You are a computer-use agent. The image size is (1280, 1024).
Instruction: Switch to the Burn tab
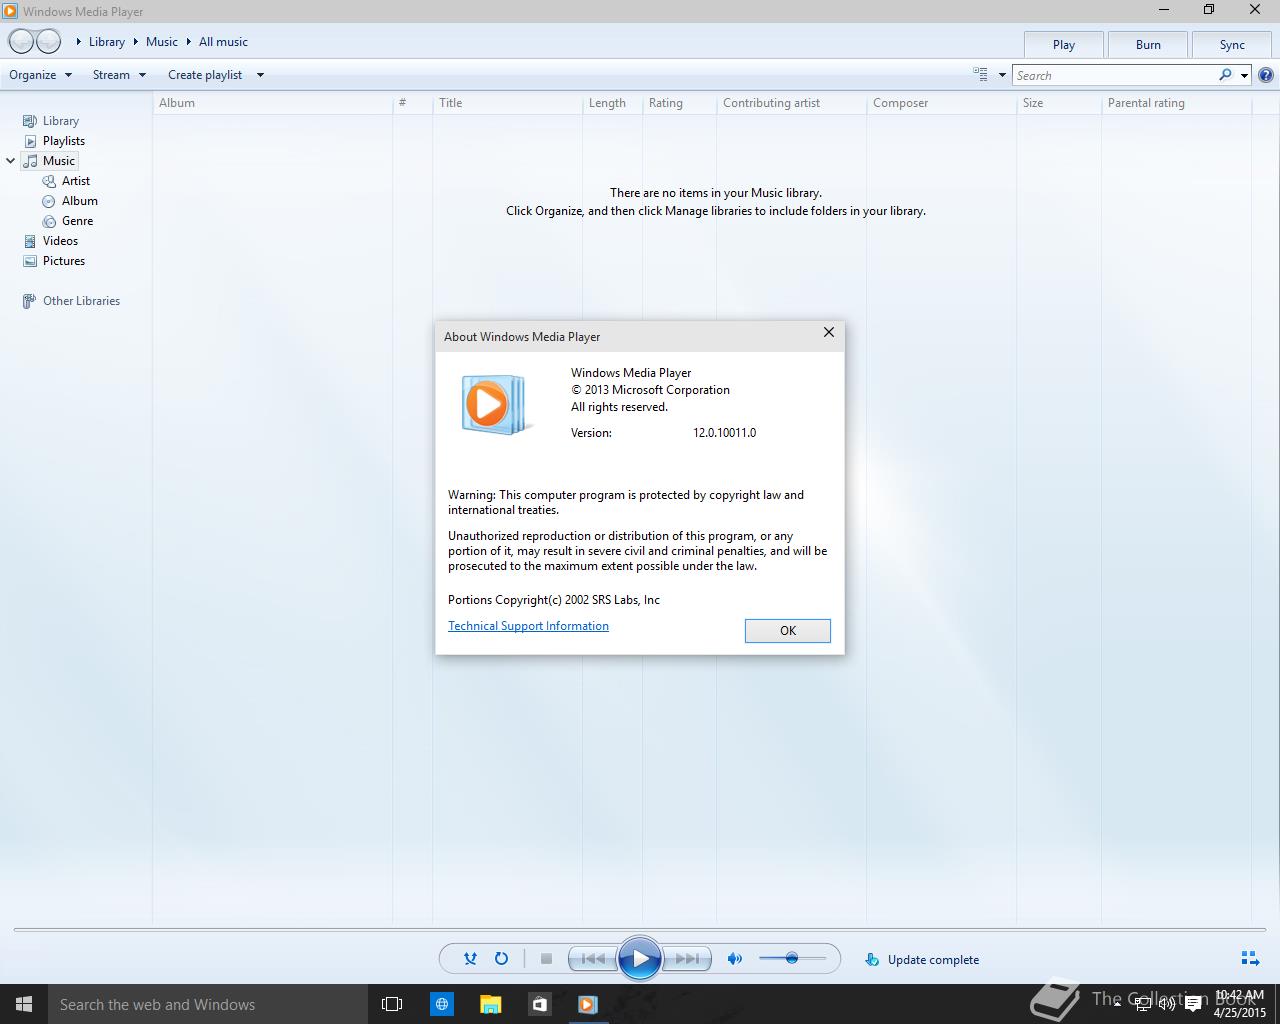(1148, 45)
